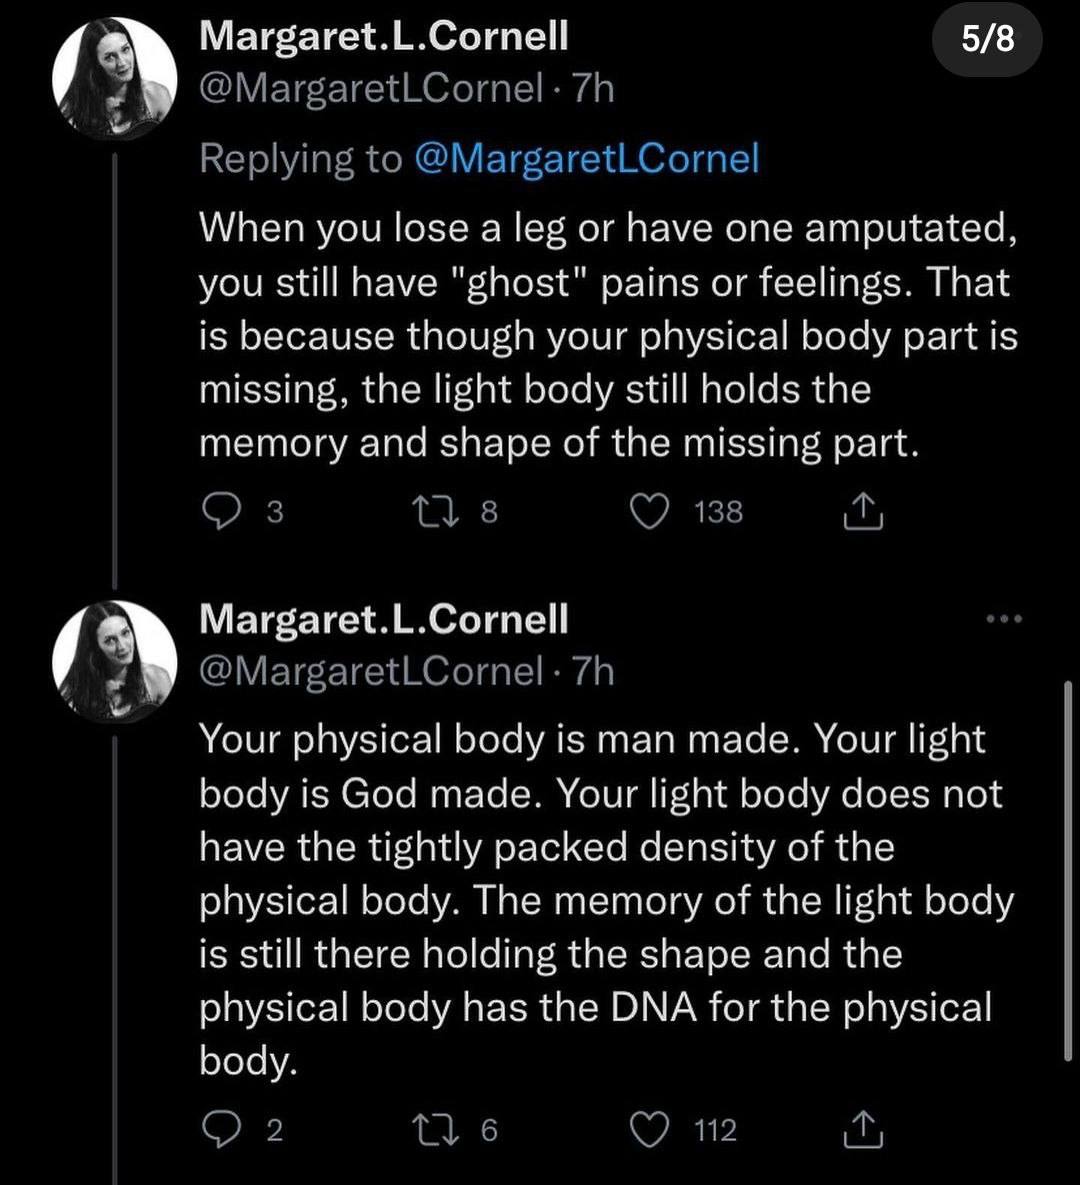Click the 5/8 image counter badge
1080x1185 pixels.
click(988, 38)
